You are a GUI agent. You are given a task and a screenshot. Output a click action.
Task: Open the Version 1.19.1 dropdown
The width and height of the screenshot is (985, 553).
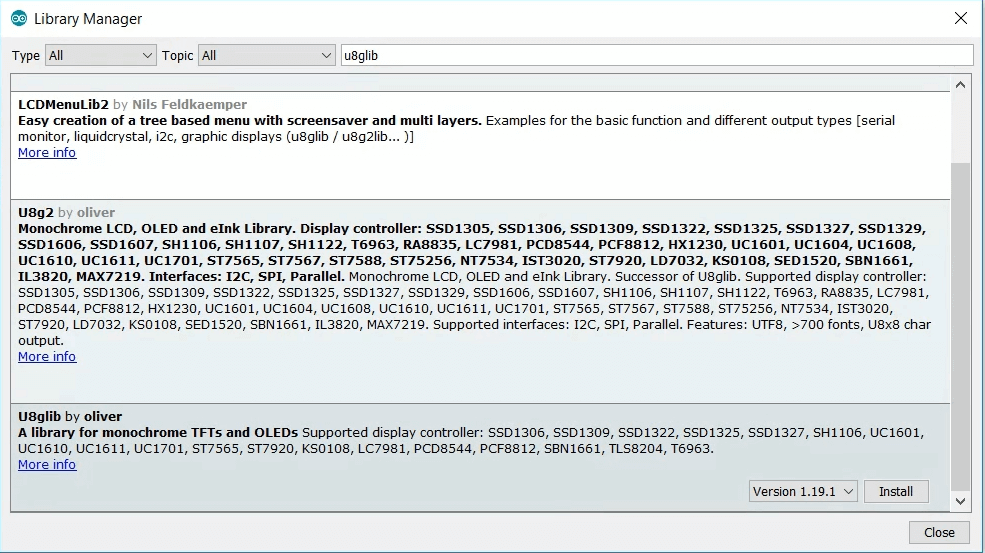[803, 491]
